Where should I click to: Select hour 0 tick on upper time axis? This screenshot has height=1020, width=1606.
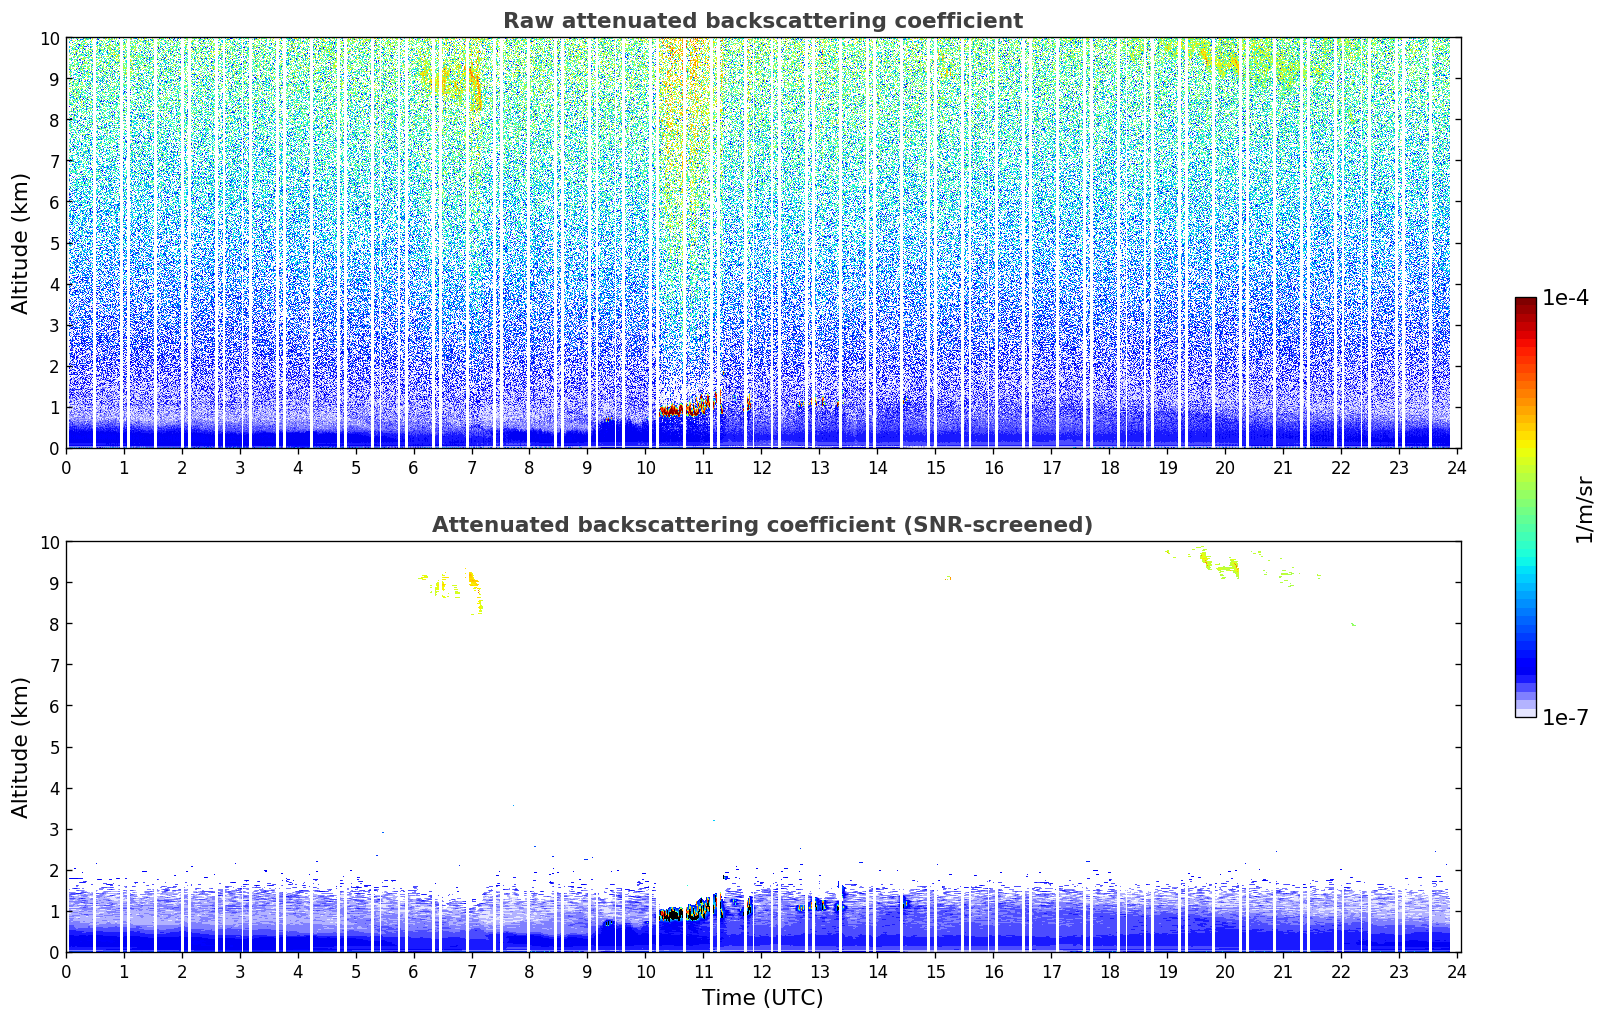tap(67, 468)
